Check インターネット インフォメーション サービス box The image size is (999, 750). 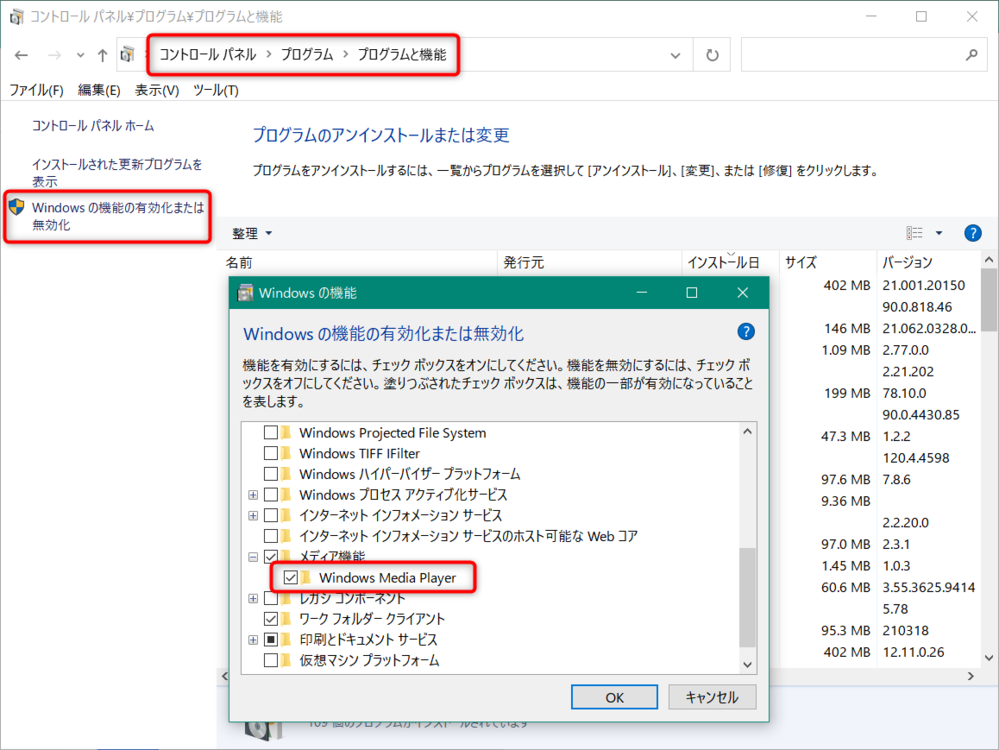coord(271,515)
